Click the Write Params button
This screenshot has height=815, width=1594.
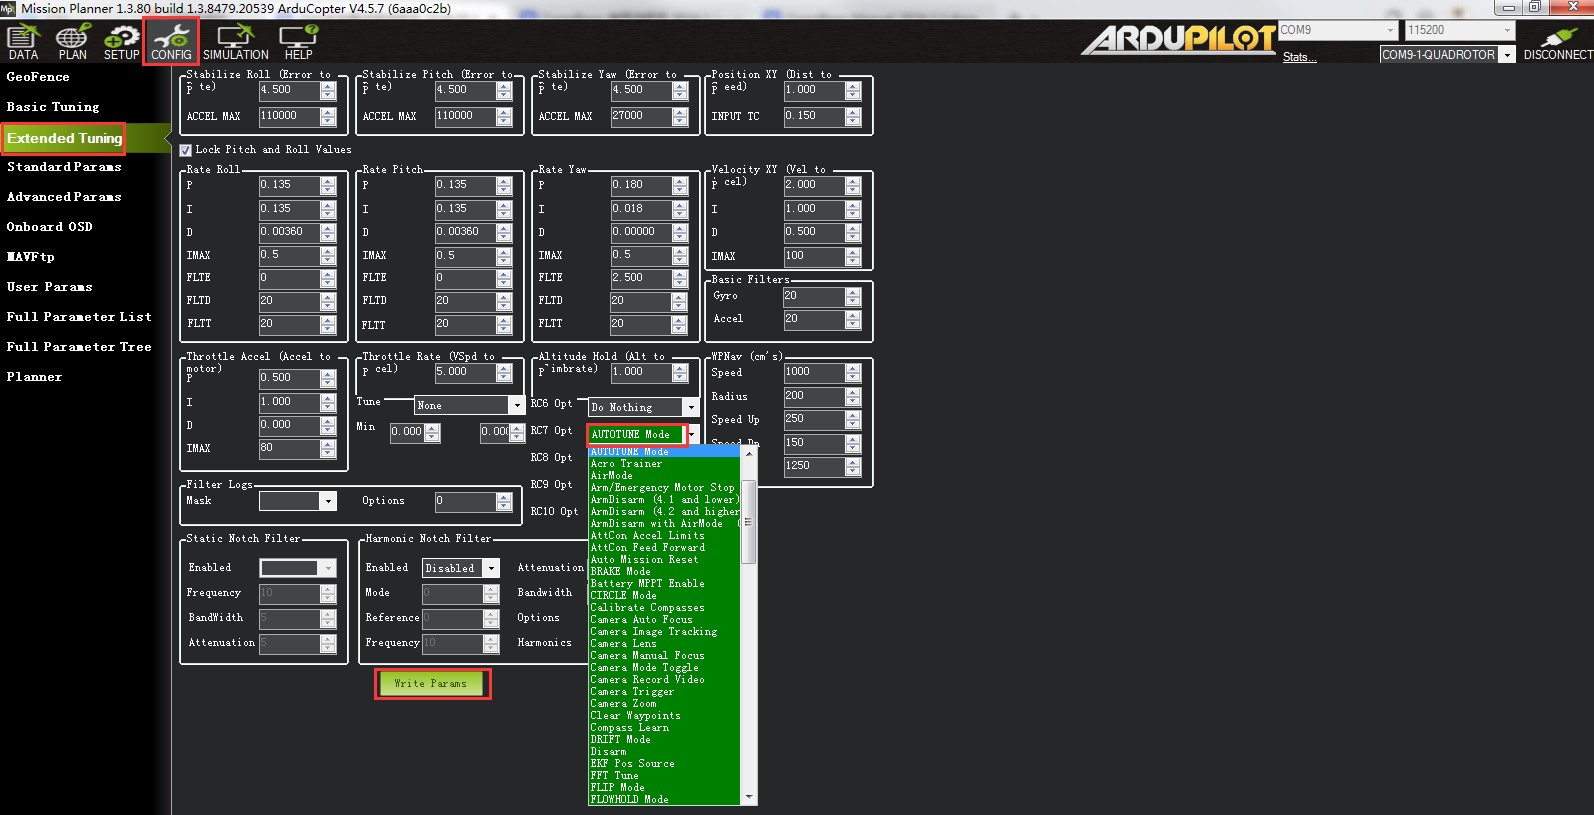tap(432, 684)
